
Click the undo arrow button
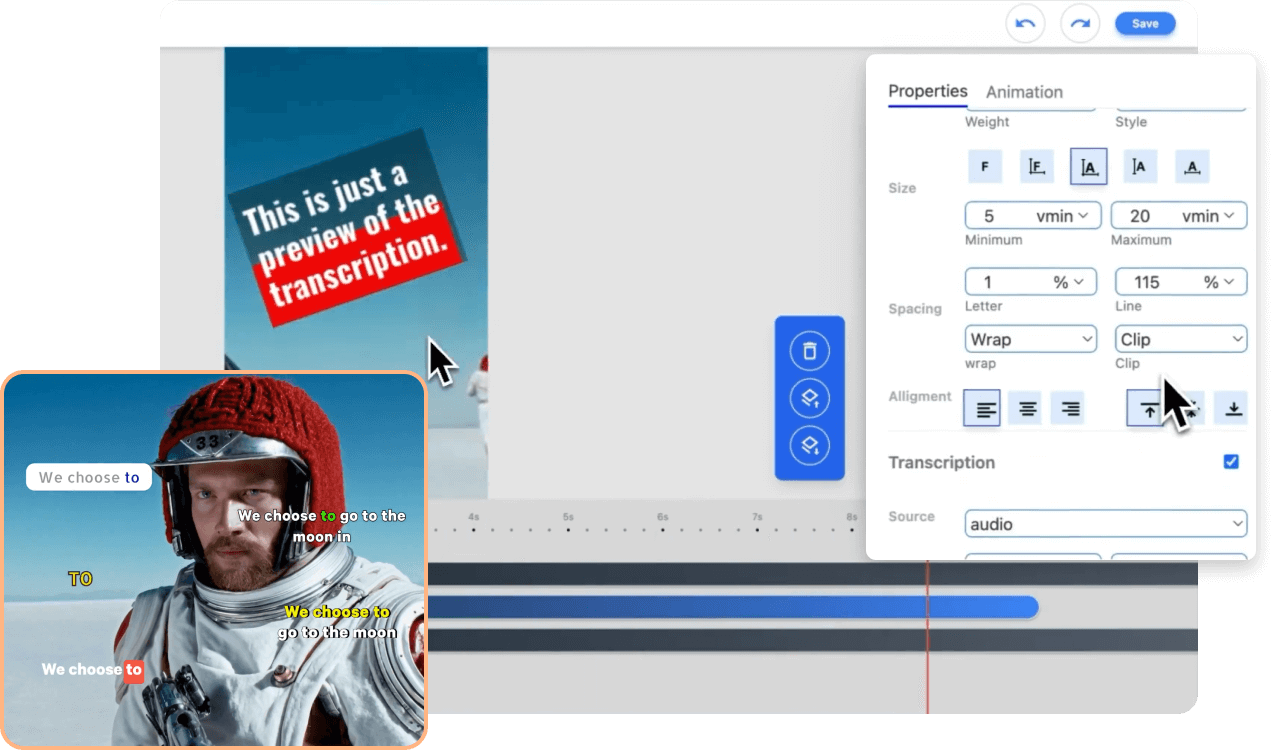tap(1025, 23)
